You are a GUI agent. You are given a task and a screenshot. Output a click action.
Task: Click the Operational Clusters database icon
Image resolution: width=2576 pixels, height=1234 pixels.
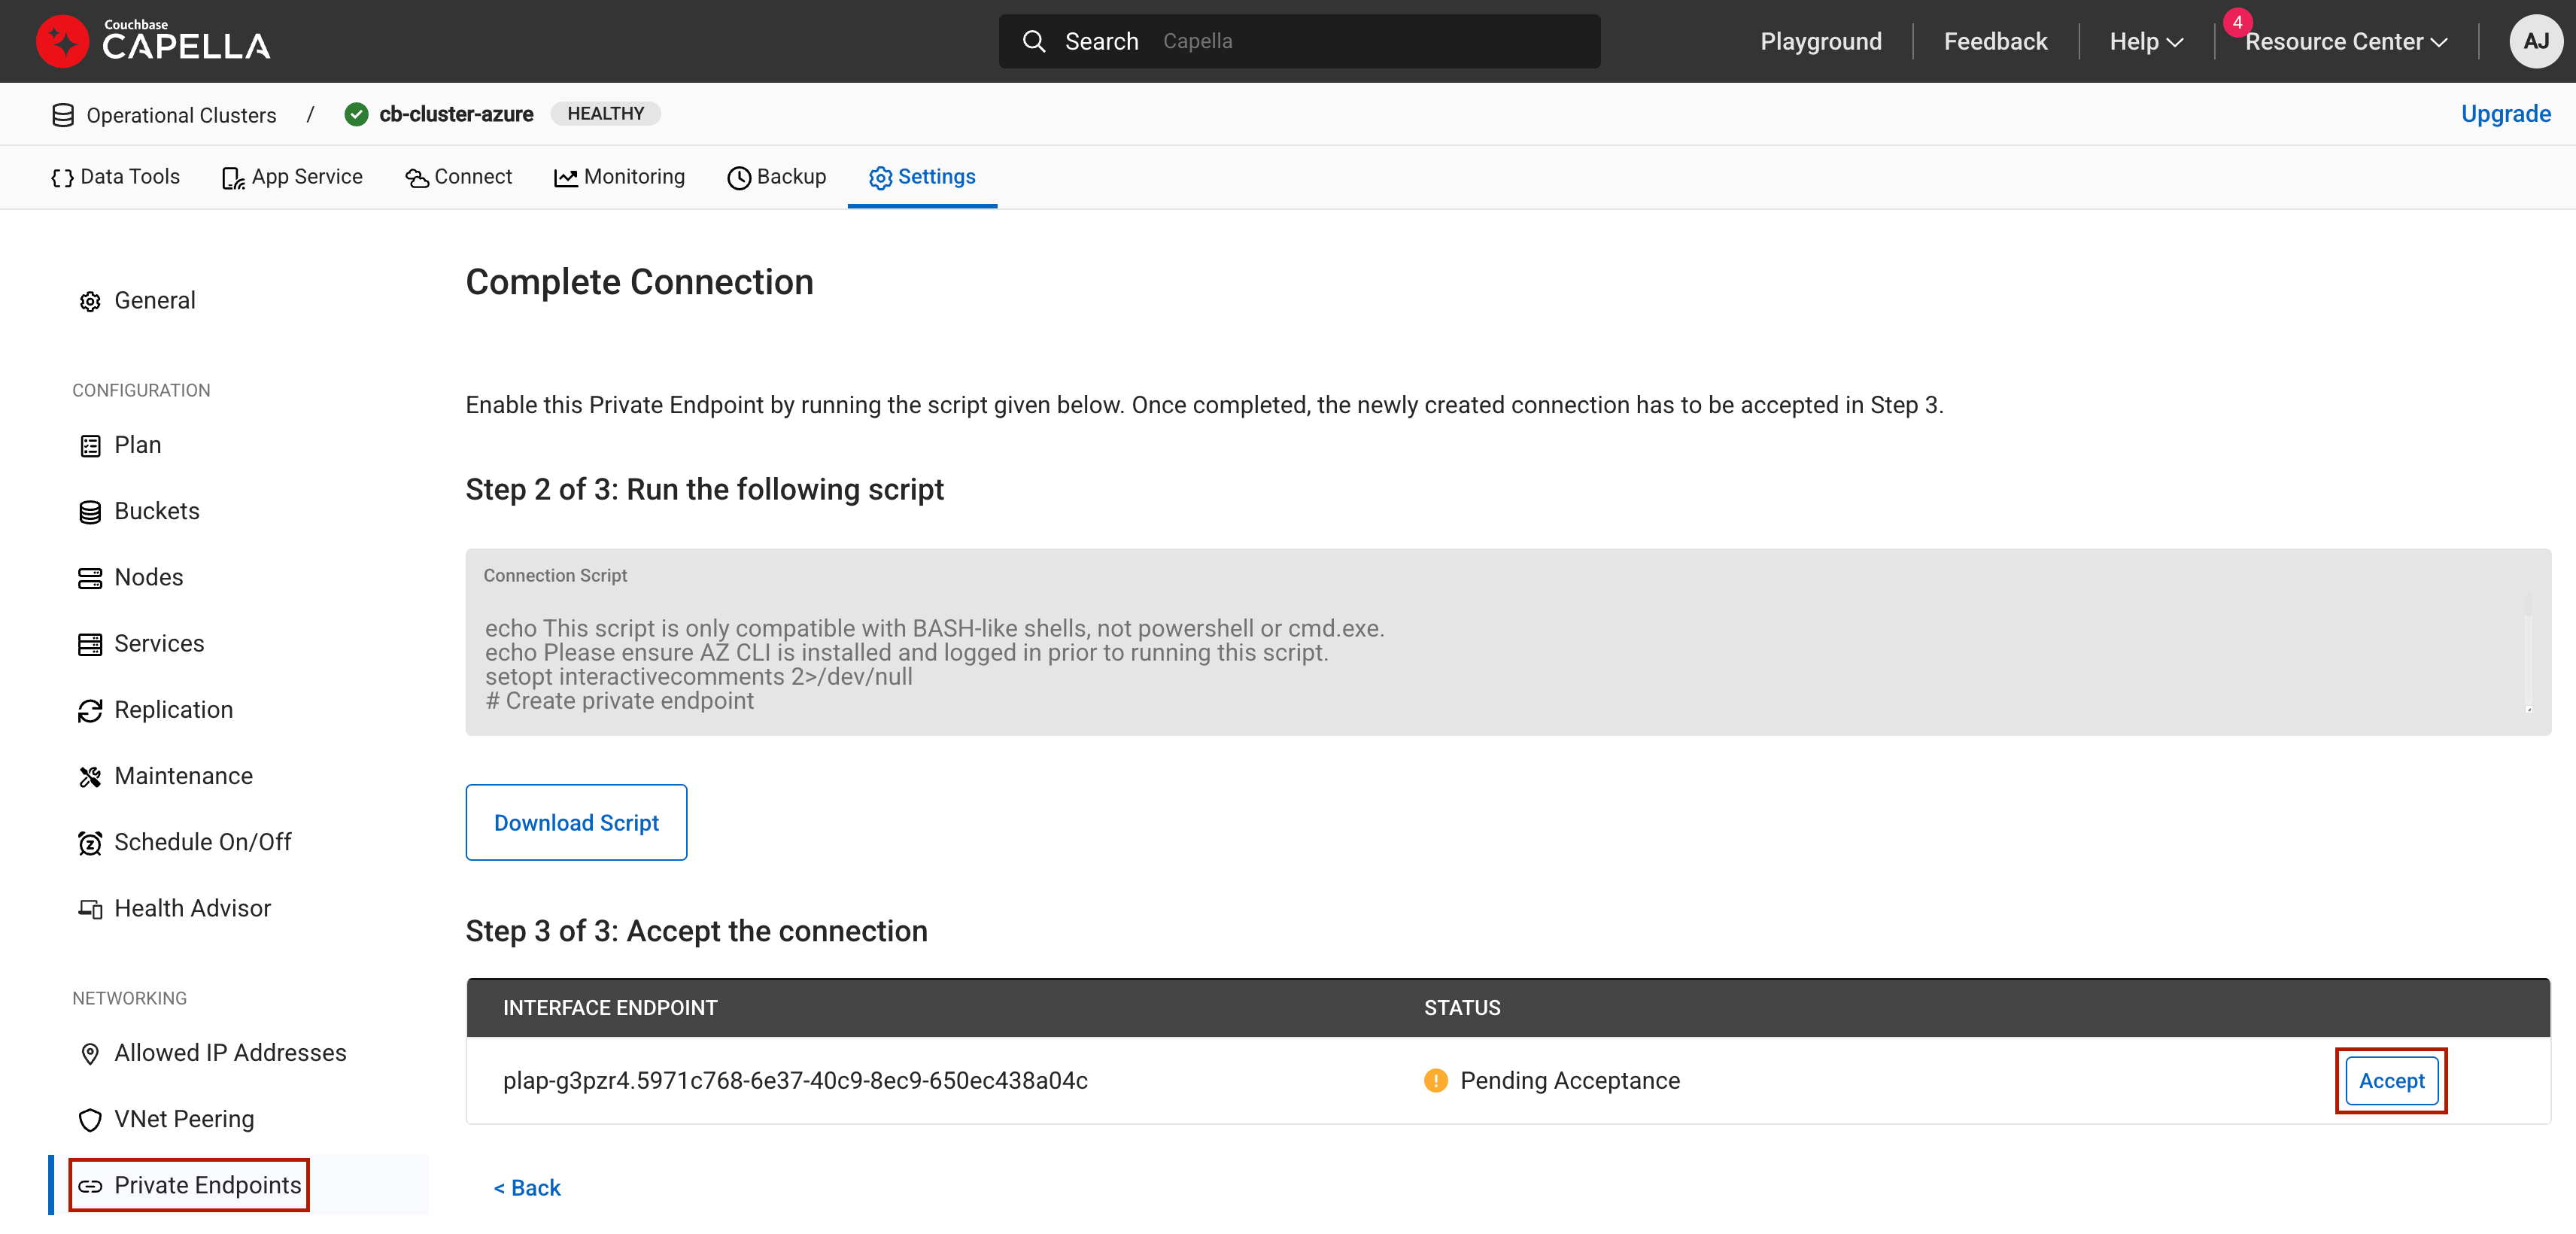(x=63, y=115)
